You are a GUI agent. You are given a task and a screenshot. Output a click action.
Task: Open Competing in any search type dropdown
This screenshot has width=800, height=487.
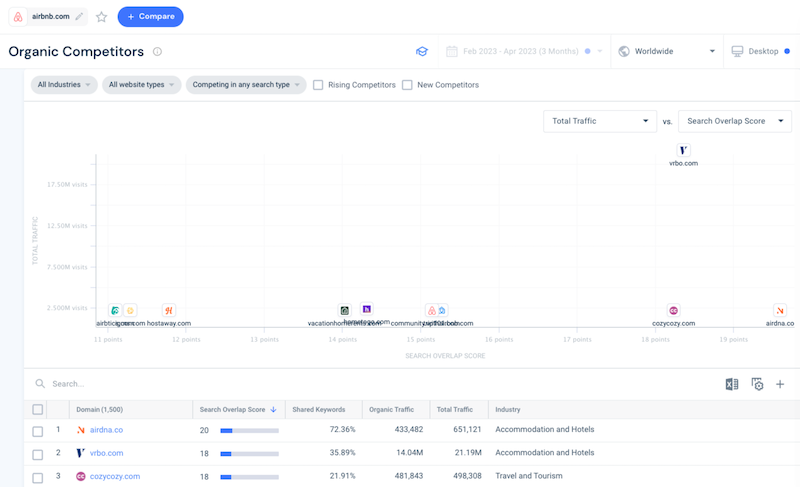point(246,85)
